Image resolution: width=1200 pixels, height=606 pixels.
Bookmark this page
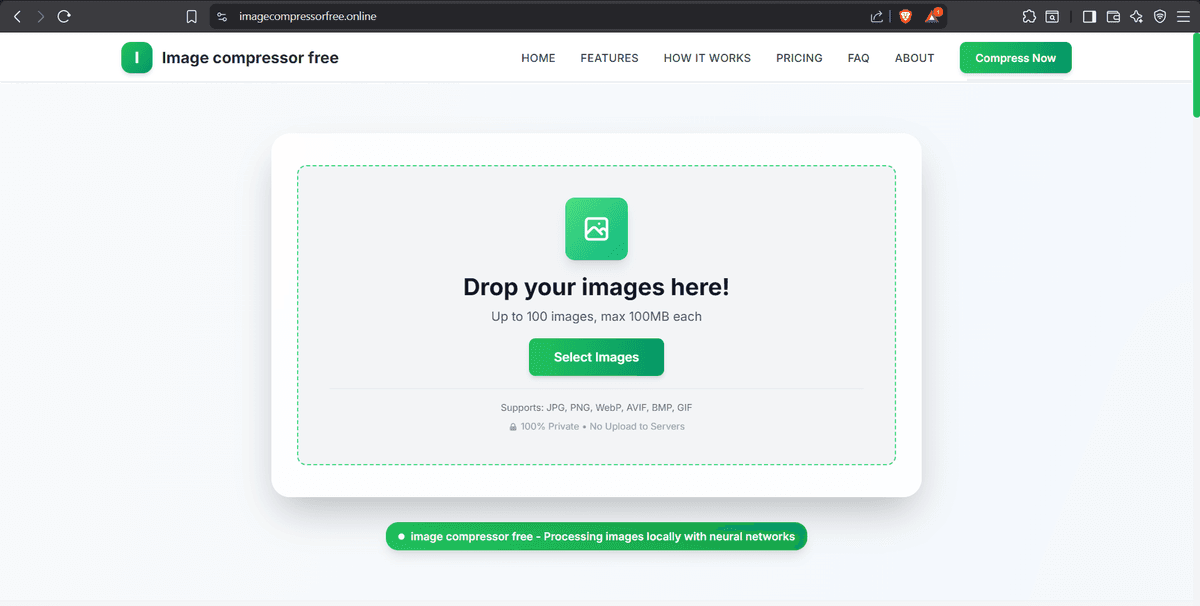click(x=191, y=16)
